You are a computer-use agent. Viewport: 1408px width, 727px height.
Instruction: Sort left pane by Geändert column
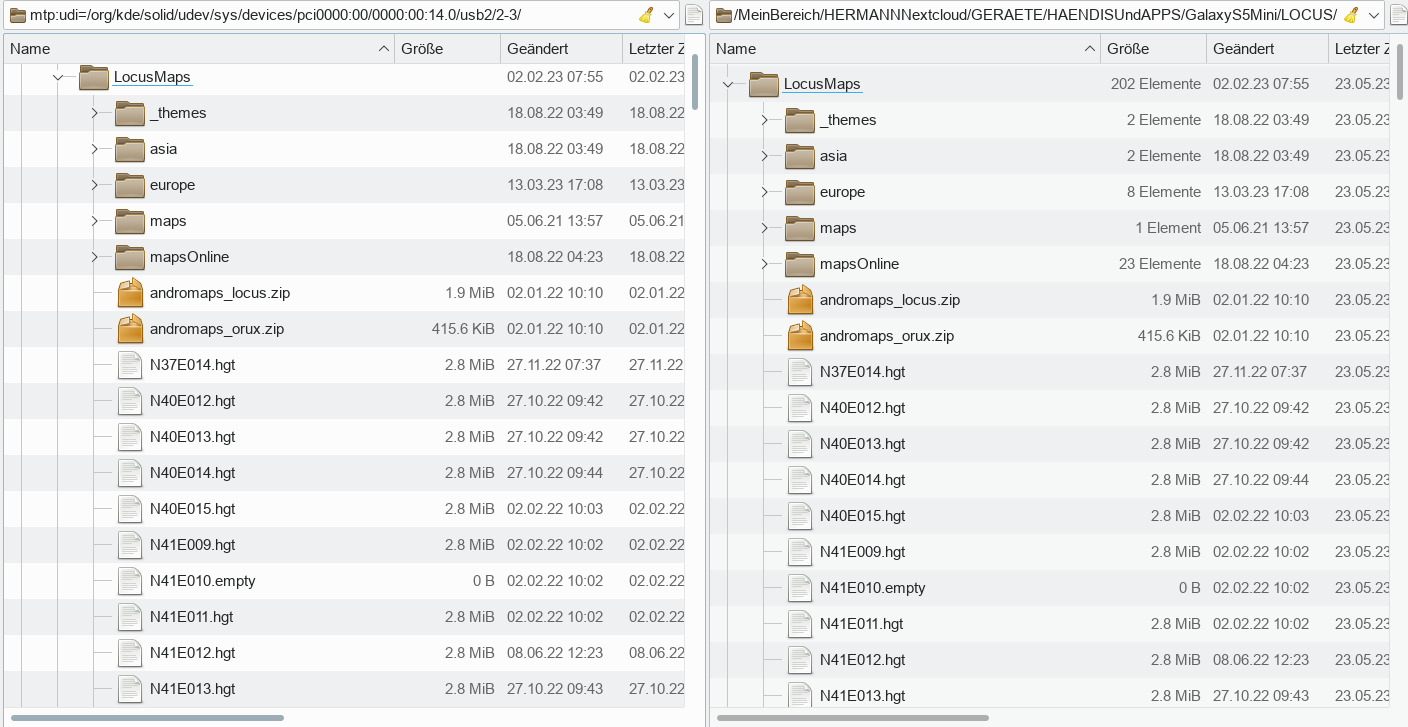click(x=561, y=48)
